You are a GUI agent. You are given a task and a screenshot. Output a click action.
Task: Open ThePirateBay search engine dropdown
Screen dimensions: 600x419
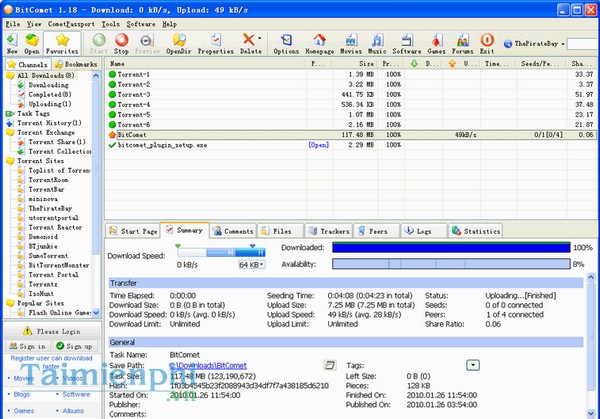[563, 44]
